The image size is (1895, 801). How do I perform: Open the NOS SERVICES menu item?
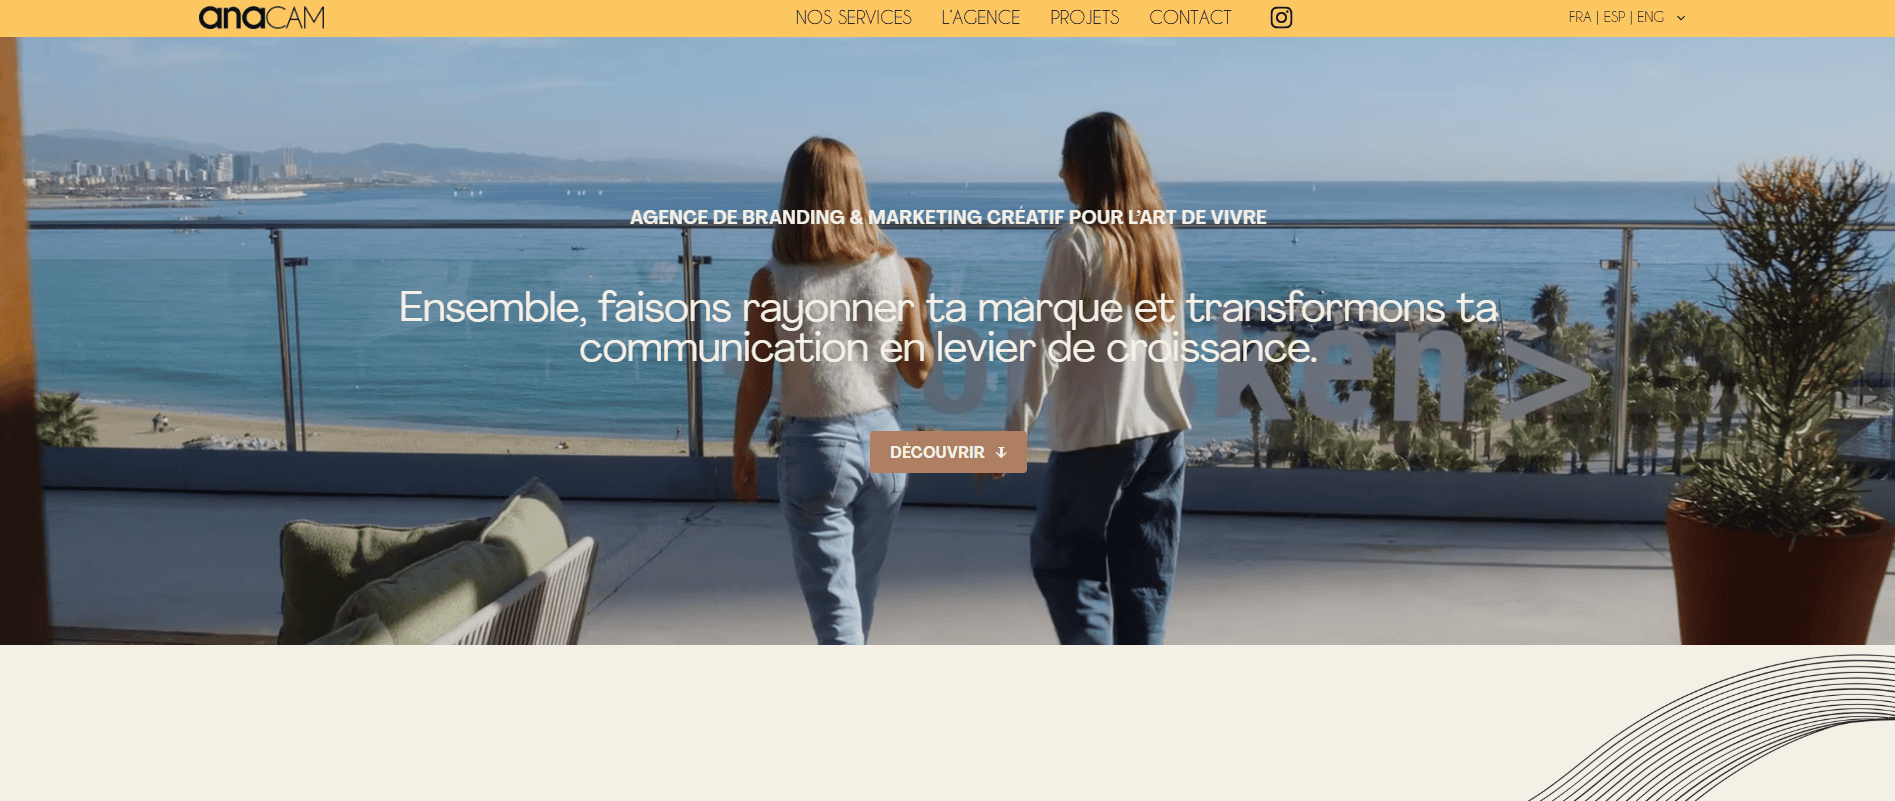(x=853, y=17)
